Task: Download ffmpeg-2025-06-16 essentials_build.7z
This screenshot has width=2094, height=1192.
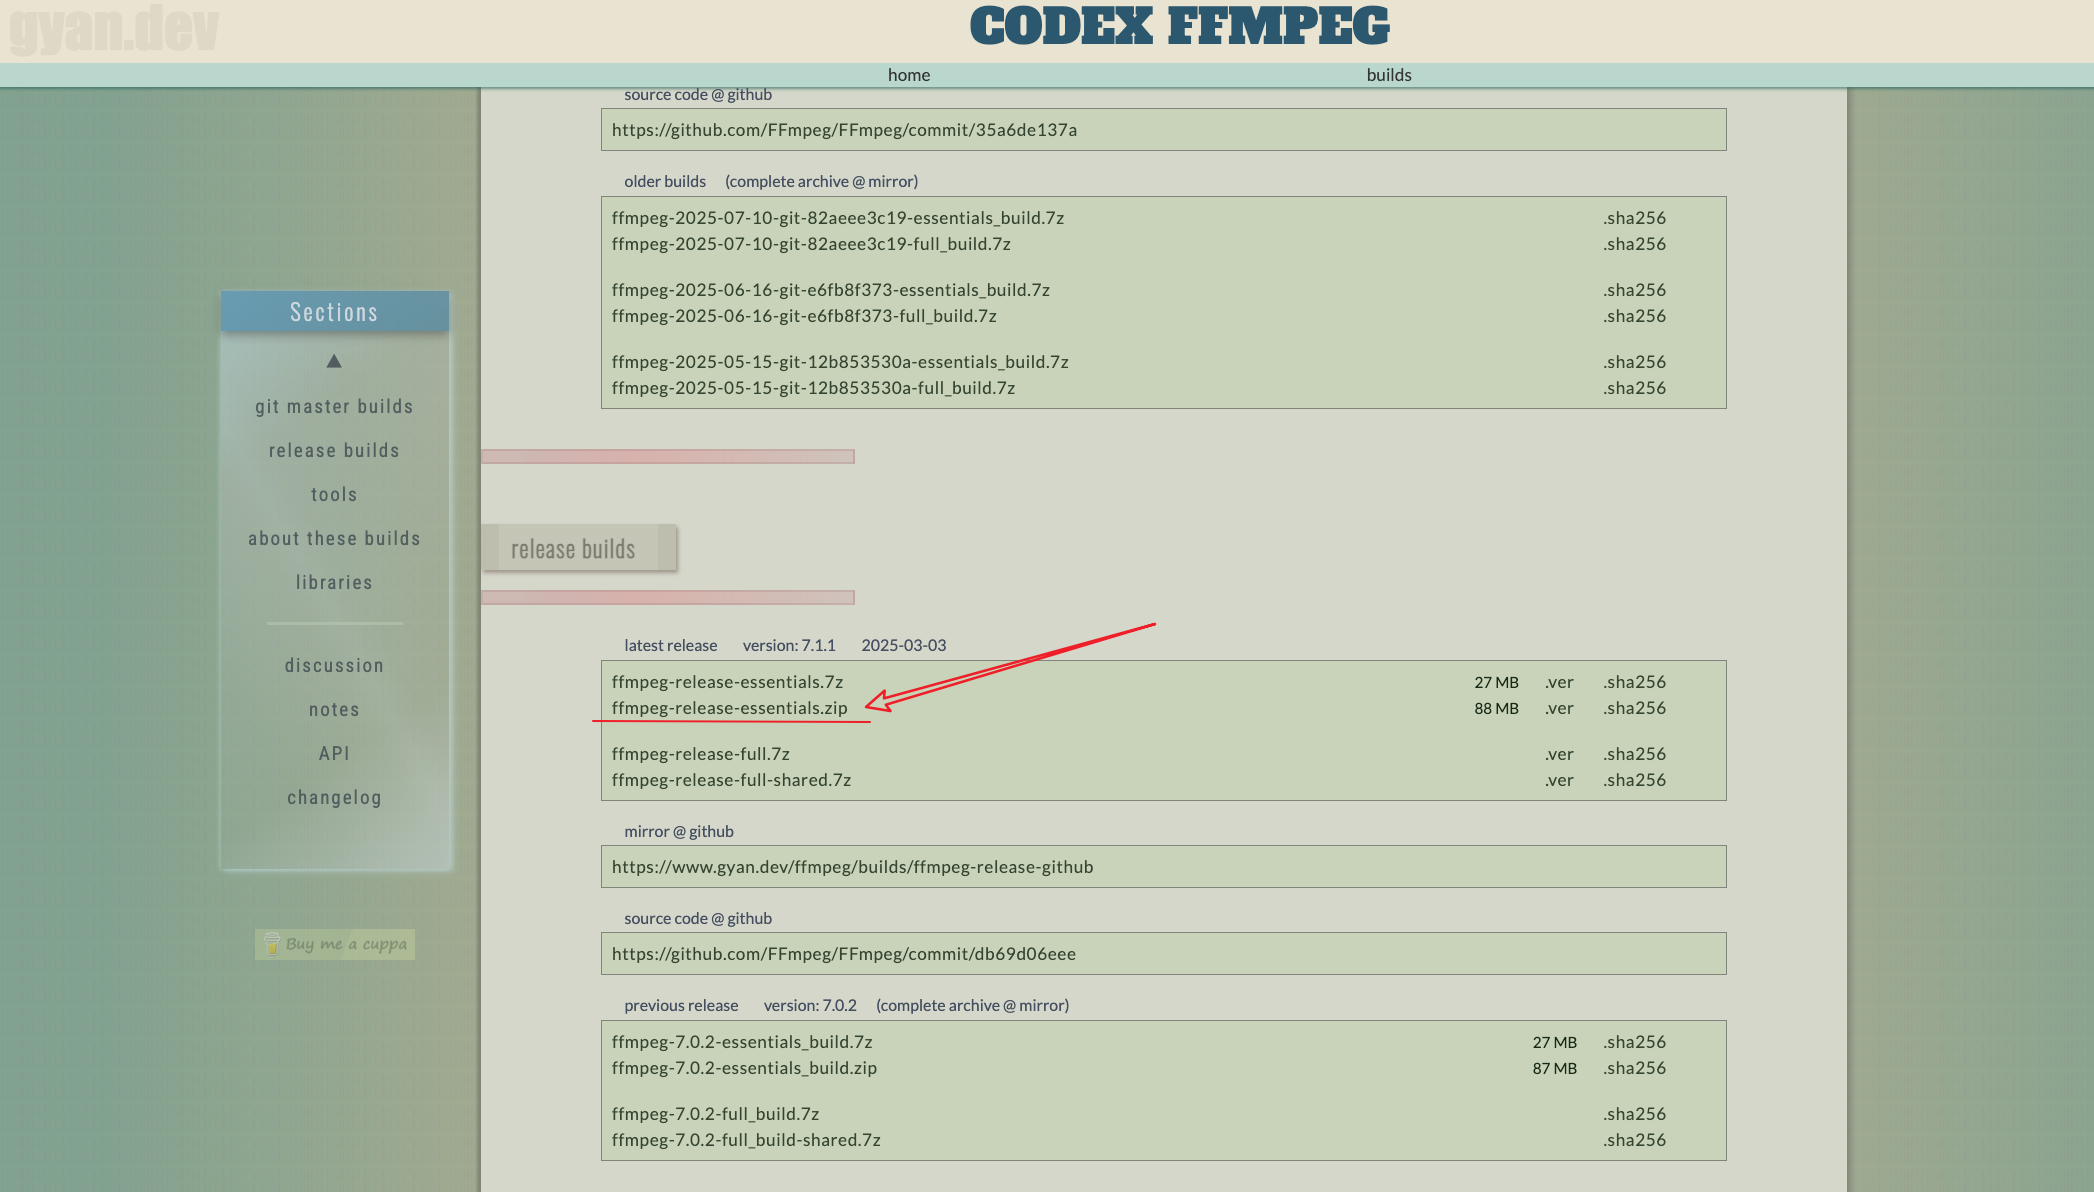Action: tap(830, 290)
